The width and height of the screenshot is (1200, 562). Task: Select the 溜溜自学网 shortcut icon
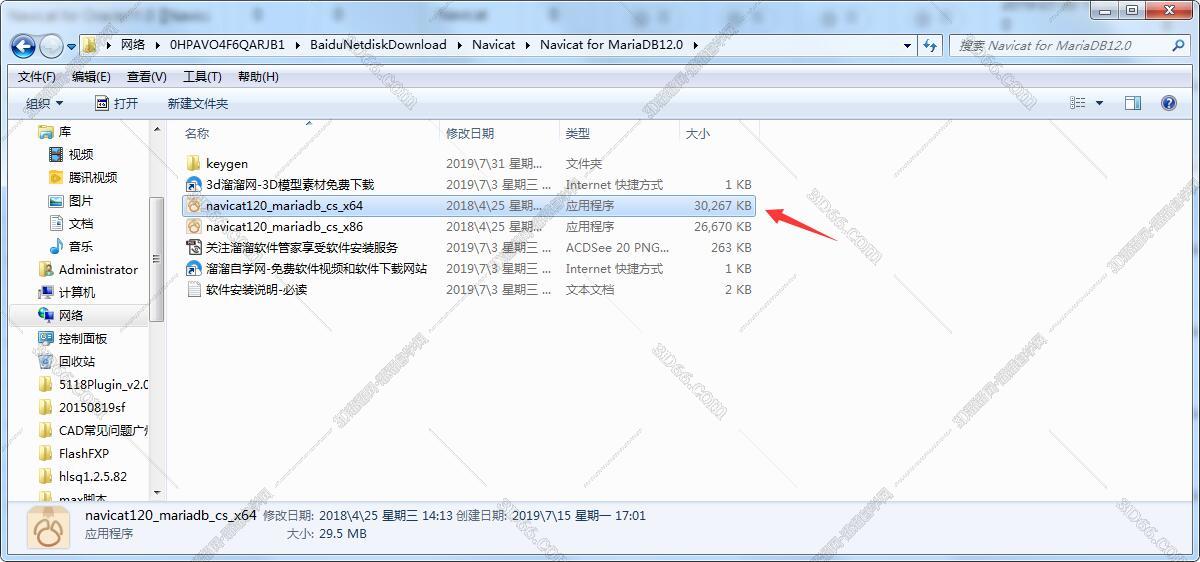(x=194, y=268)
